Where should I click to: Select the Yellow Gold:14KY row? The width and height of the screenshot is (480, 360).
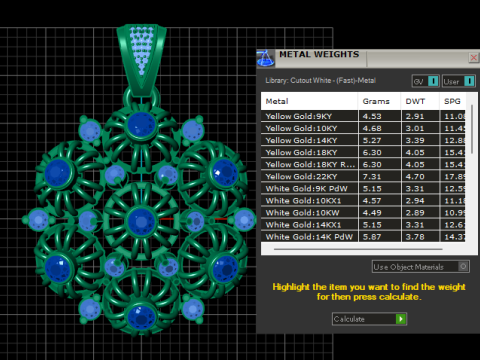point(363,140)
